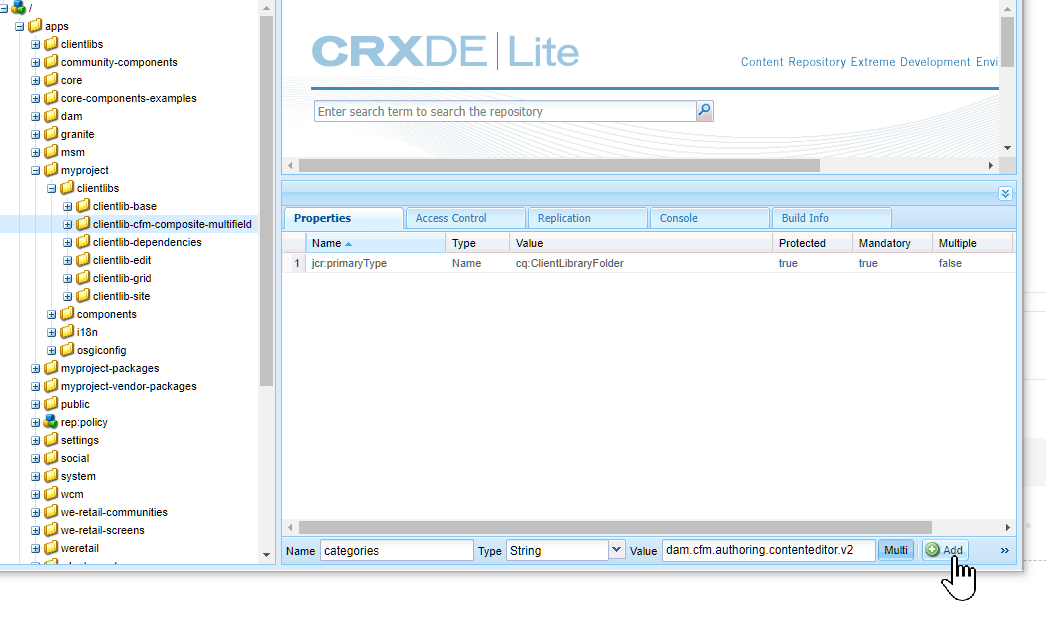This screenshot has width=1046, height=617.
Task: Click the clientlib-cfm-composite-multifield folder icon
Action: [x=83, y=223]
